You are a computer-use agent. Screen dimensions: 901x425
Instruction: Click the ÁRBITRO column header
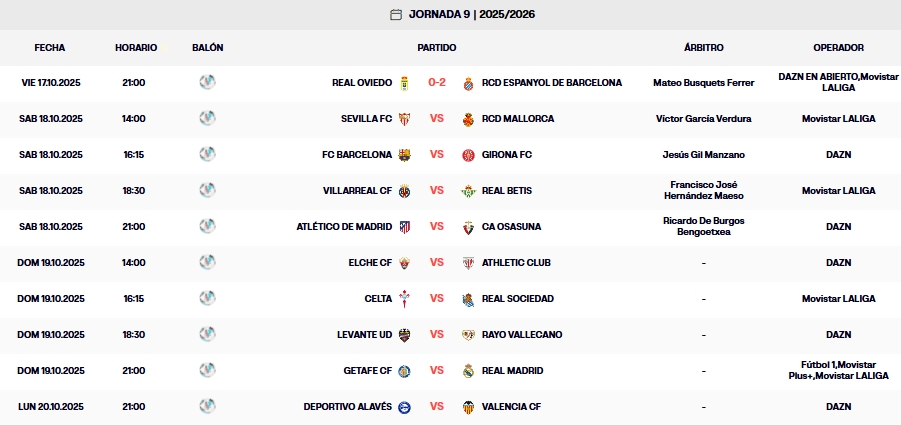703,47
